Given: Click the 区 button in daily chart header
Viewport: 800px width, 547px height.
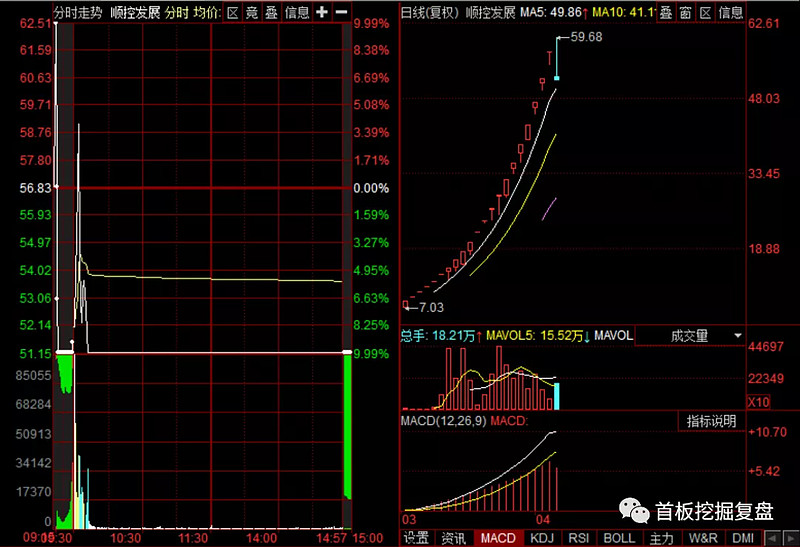Looking at the screenshot, I should tap(705, 13).
